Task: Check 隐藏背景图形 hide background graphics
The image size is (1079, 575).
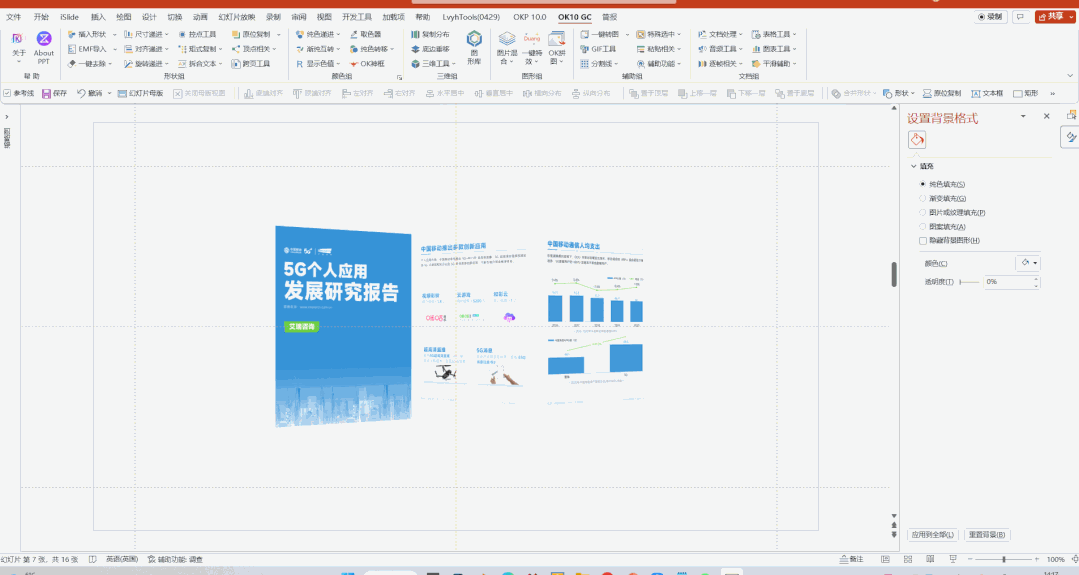Action: coord(923,241)
